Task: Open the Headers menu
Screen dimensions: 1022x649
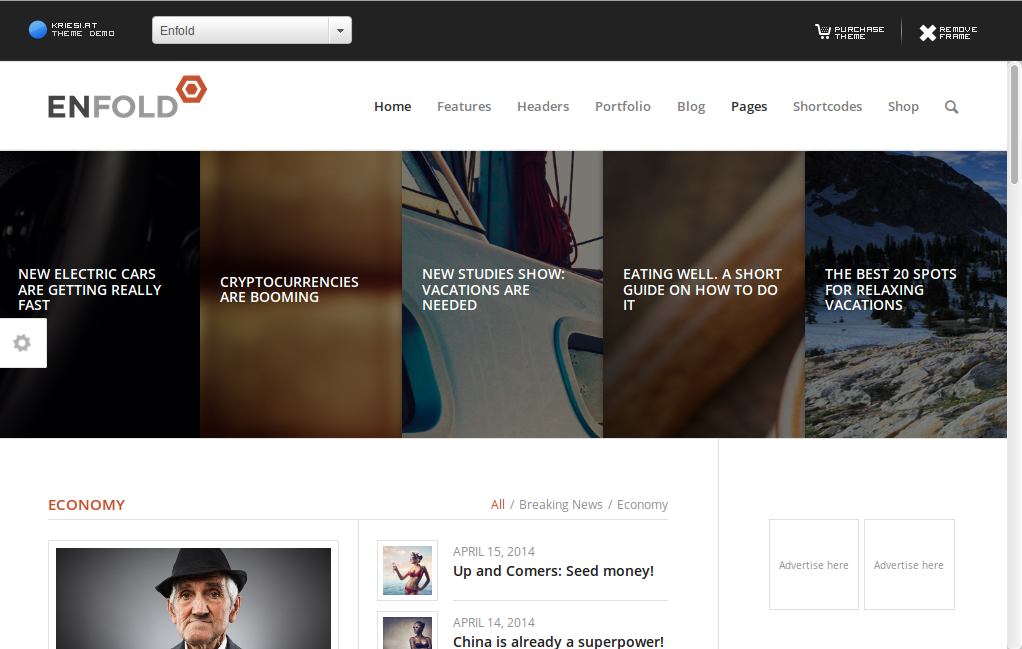Action: coord(543,106)
